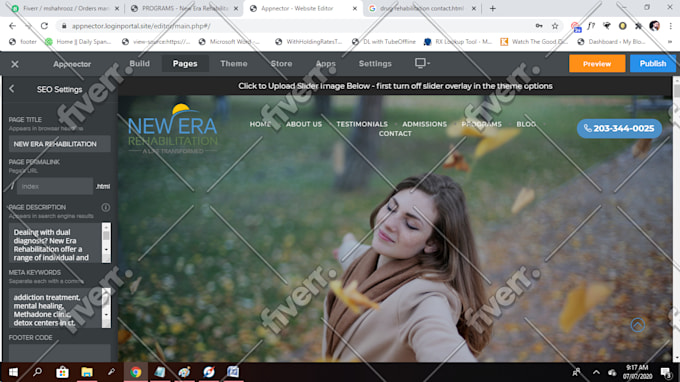Open Windows taskbar search
Screen dimensions: 680x382
(x=38, y=372)
